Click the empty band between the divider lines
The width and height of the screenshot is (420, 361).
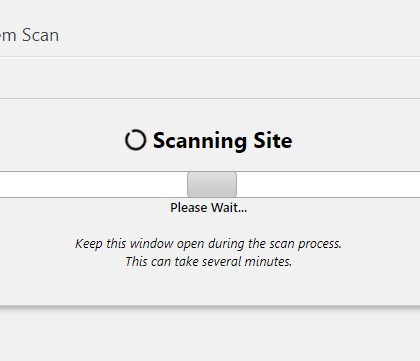pyautogui.click(x=210, y=78)
